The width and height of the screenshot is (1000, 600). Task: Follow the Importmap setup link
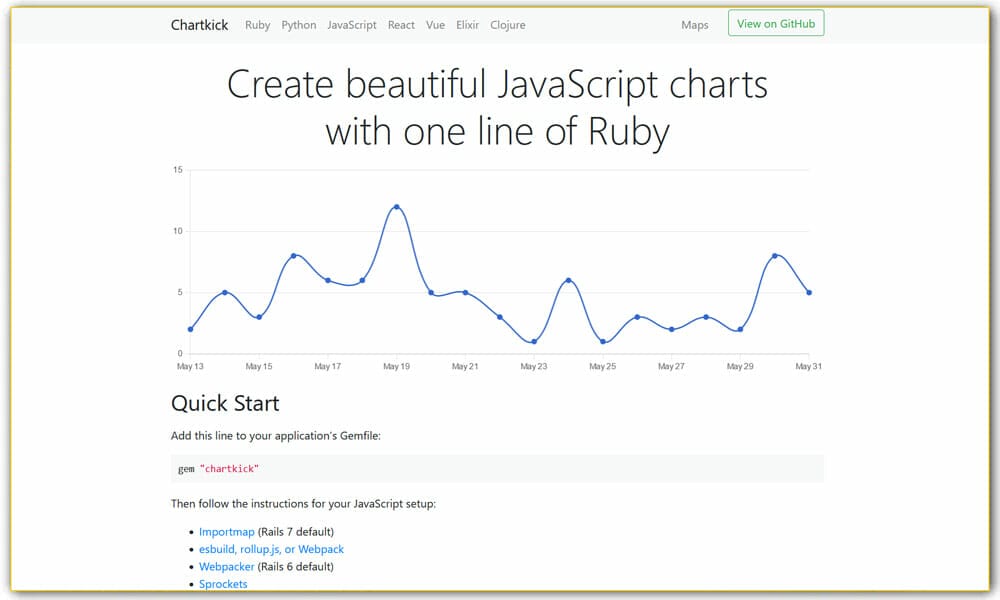(227, 532)
